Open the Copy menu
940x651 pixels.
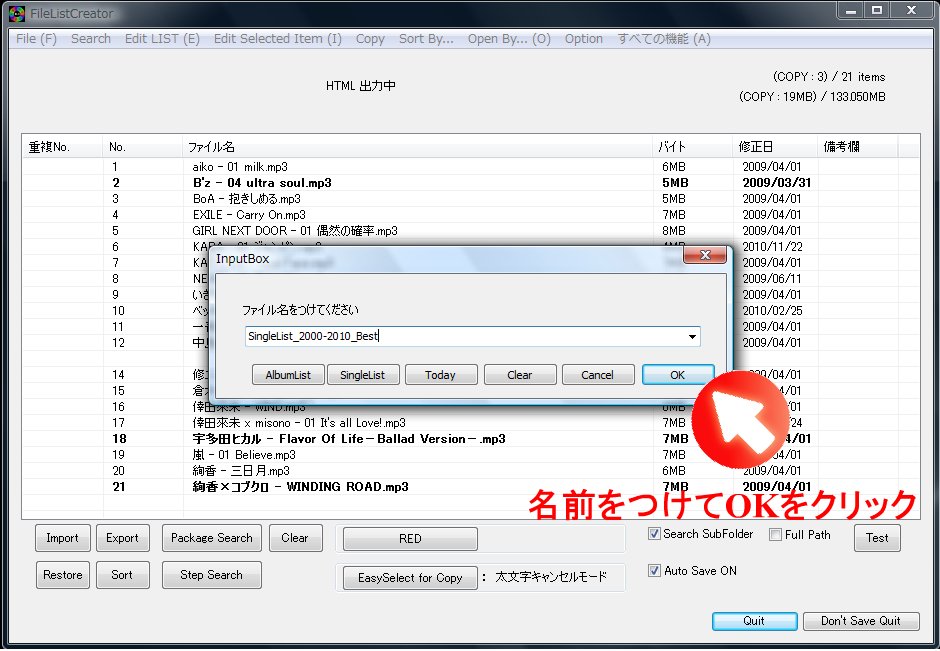point(369,38)
